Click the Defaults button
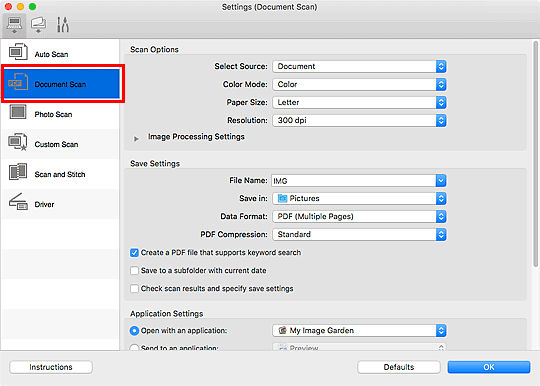This screenshot has width=540, height=386. pyautogui.click(x=399, y=367)
